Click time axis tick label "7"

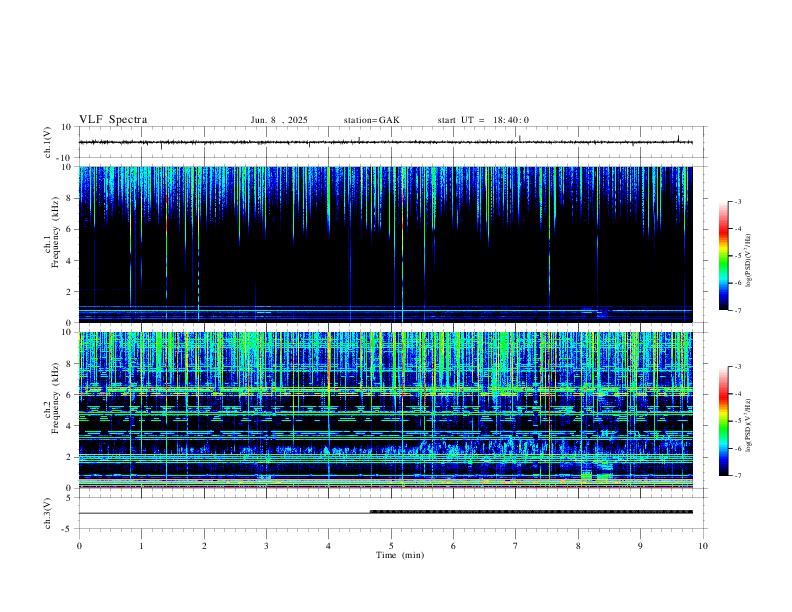click(516, 546)
